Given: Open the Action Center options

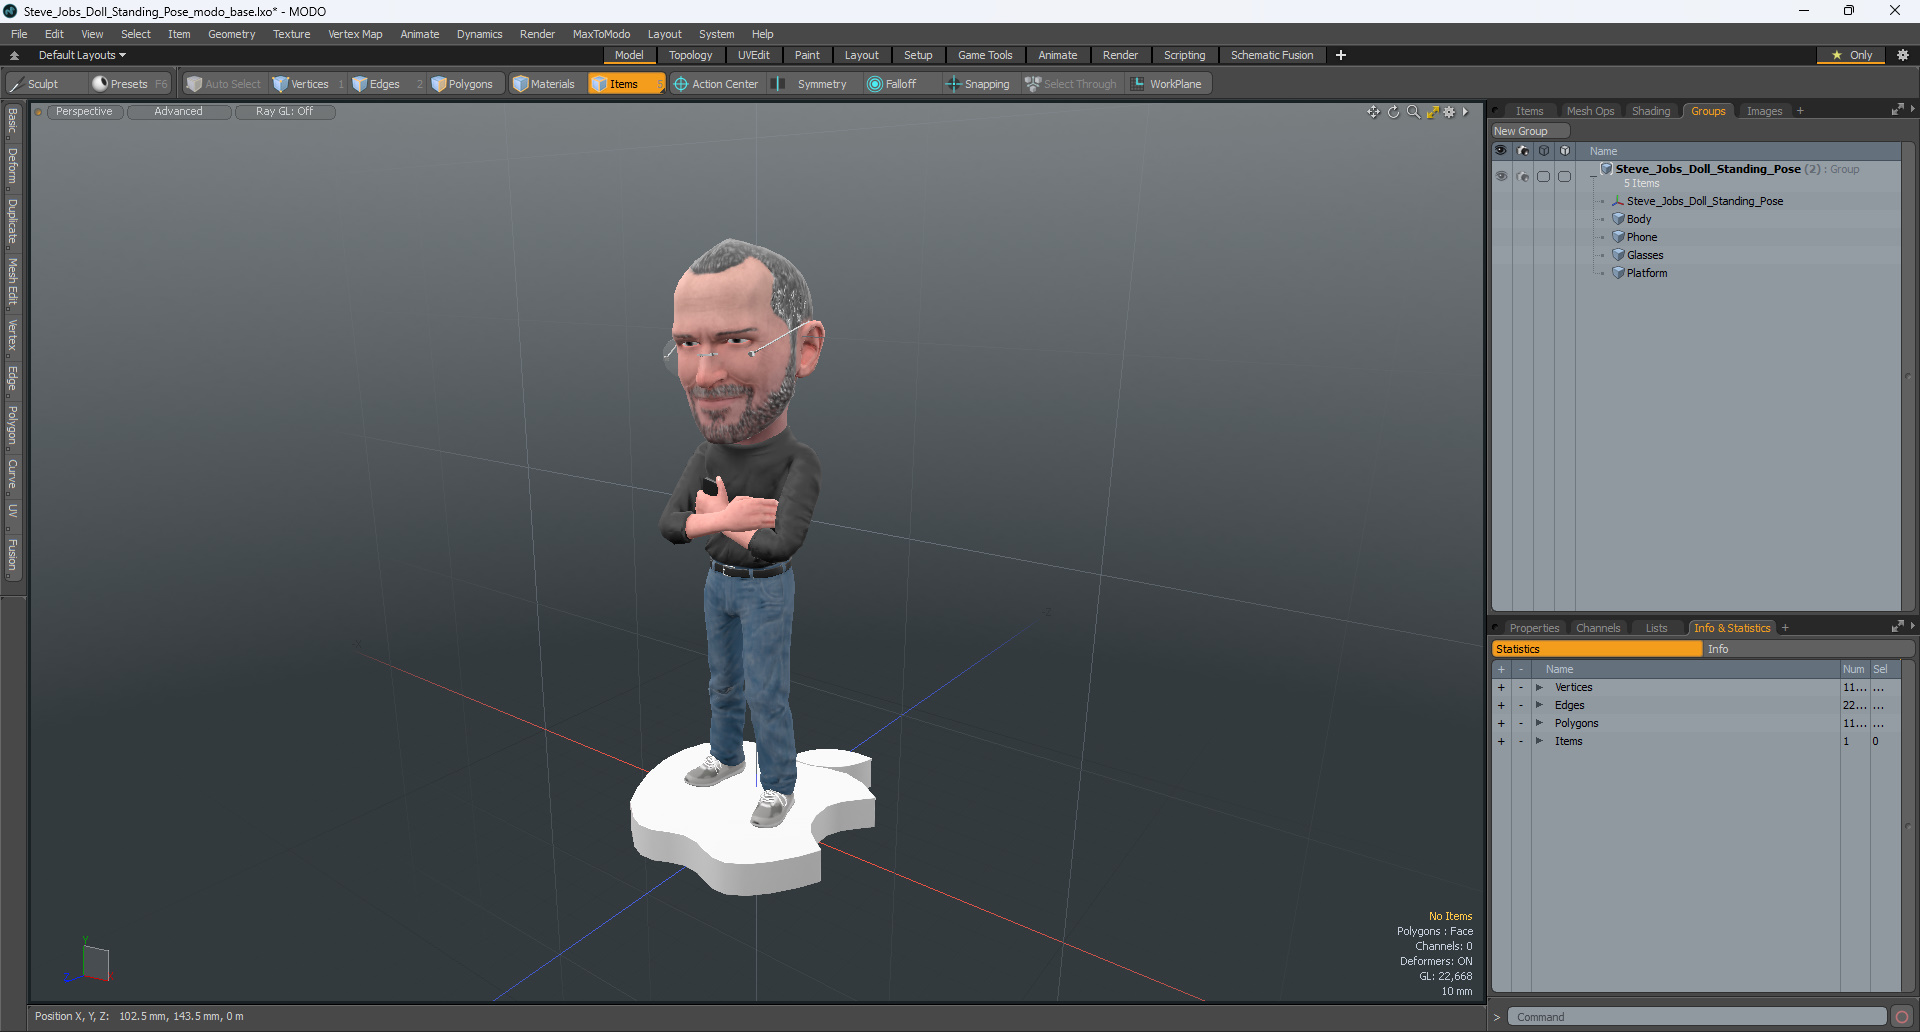Looking at the screenshot, I should 716,84.
